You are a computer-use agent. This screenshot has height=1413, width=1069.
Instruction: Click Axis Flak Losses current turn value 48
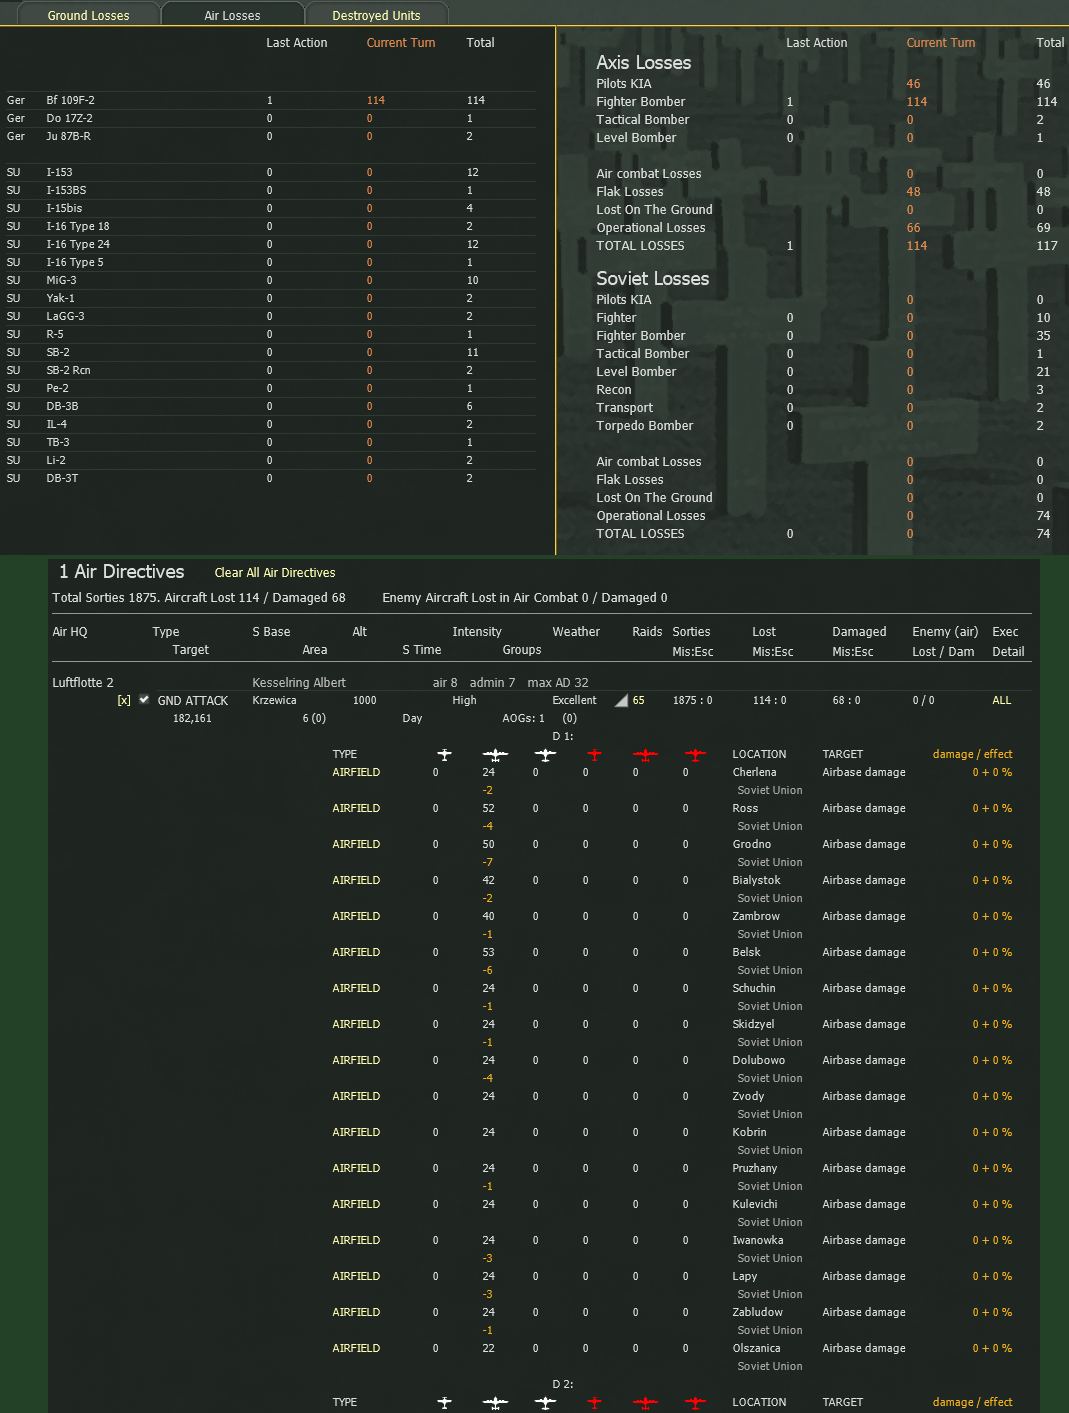[913, 192]
